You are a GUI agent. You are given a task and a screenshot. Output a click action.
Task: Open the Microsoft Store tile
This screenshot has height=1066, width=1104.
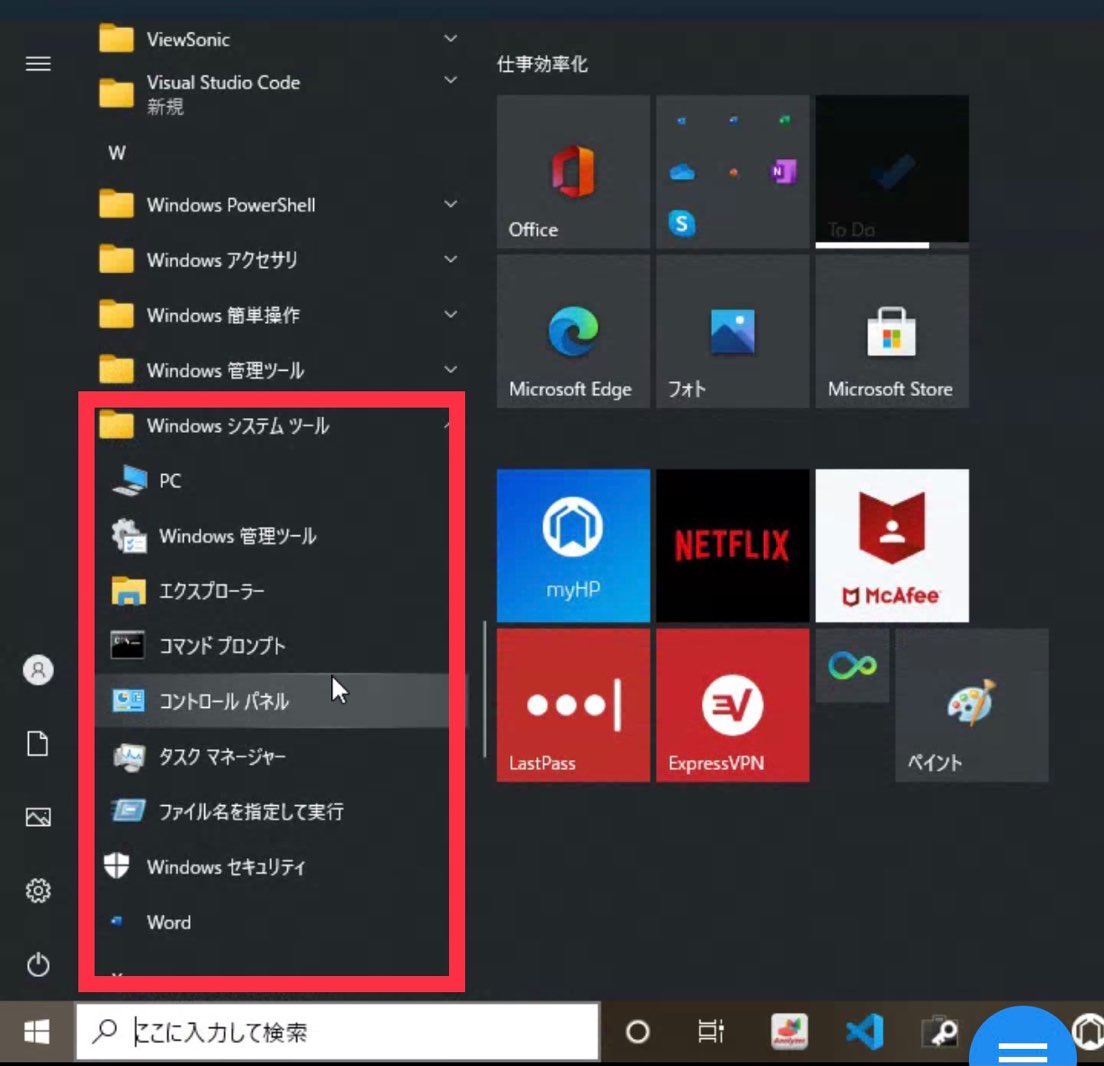pos(892,332)
